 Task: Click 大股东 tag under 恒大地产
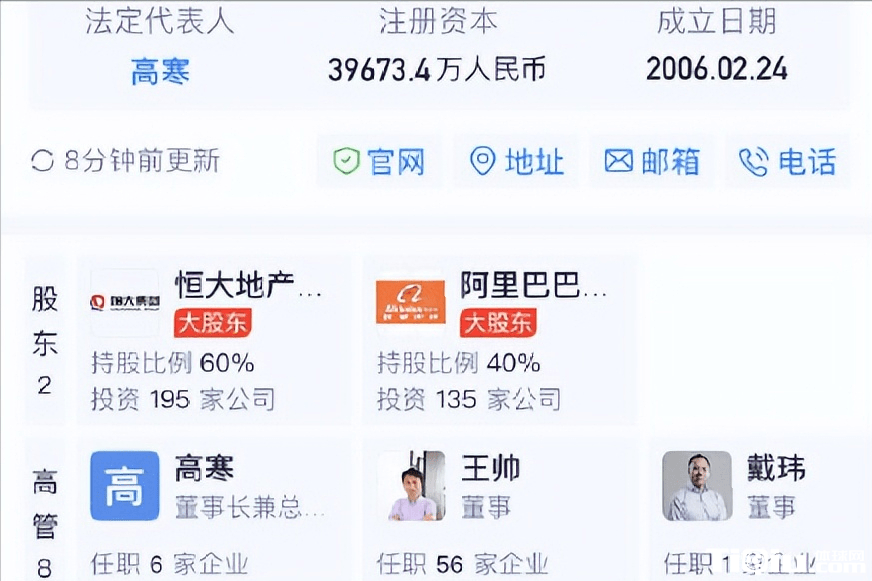click(x=212, y=322)
